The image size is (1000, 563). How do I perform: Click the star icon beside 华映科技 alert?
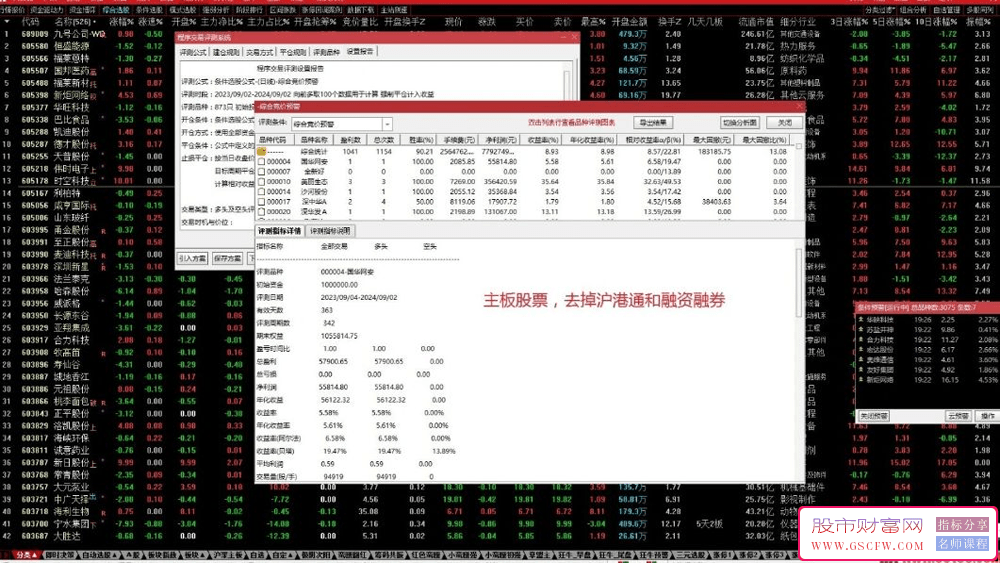[x=861, y=319]
